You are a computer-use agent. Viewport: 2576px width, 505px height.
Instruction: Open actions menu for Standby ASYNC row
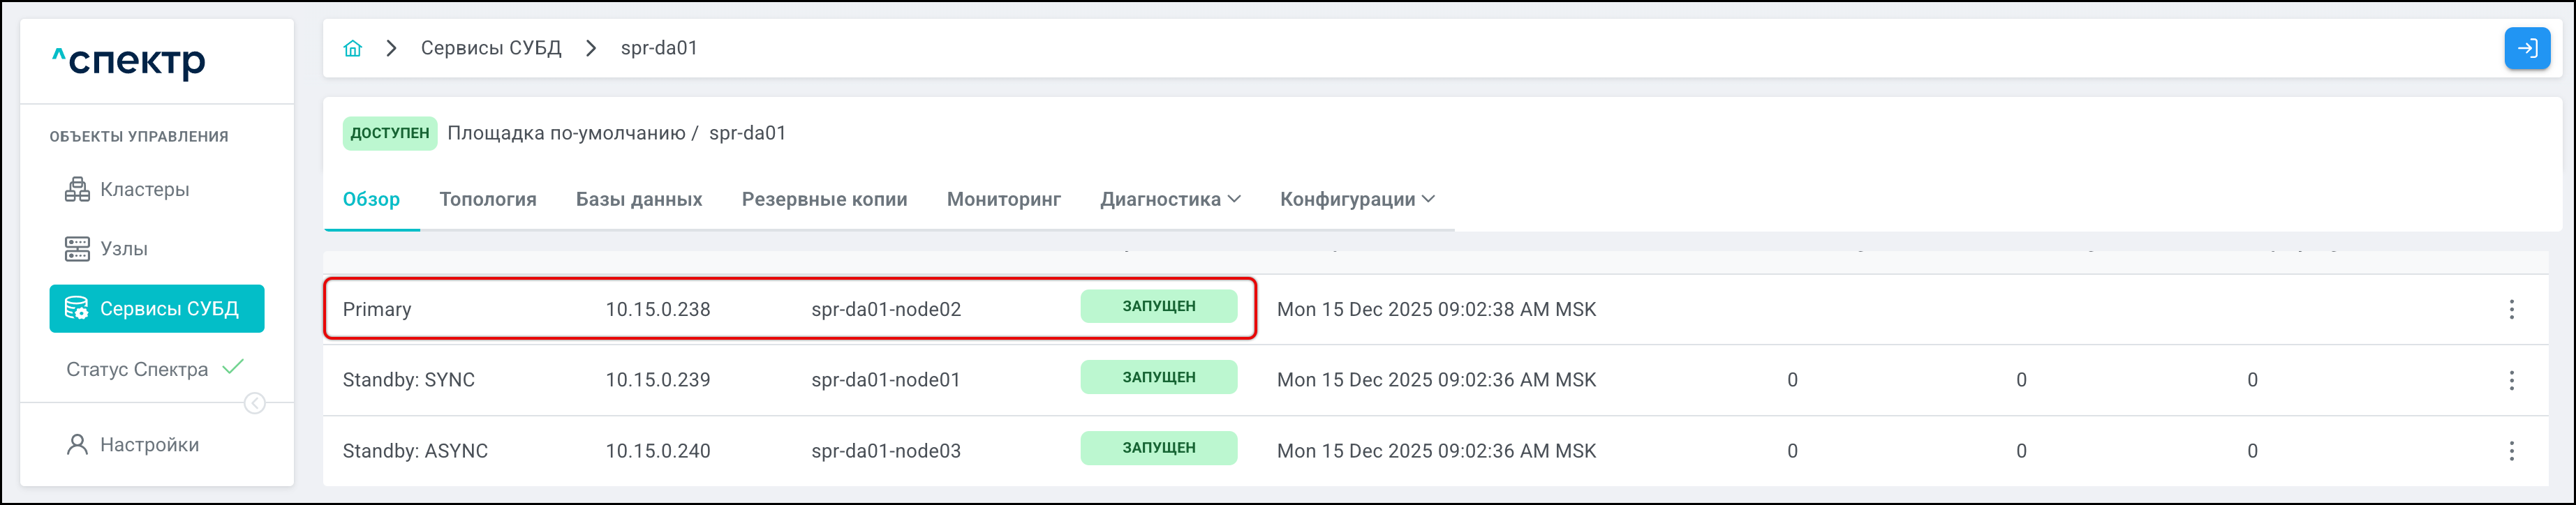tap(2510, 451)
